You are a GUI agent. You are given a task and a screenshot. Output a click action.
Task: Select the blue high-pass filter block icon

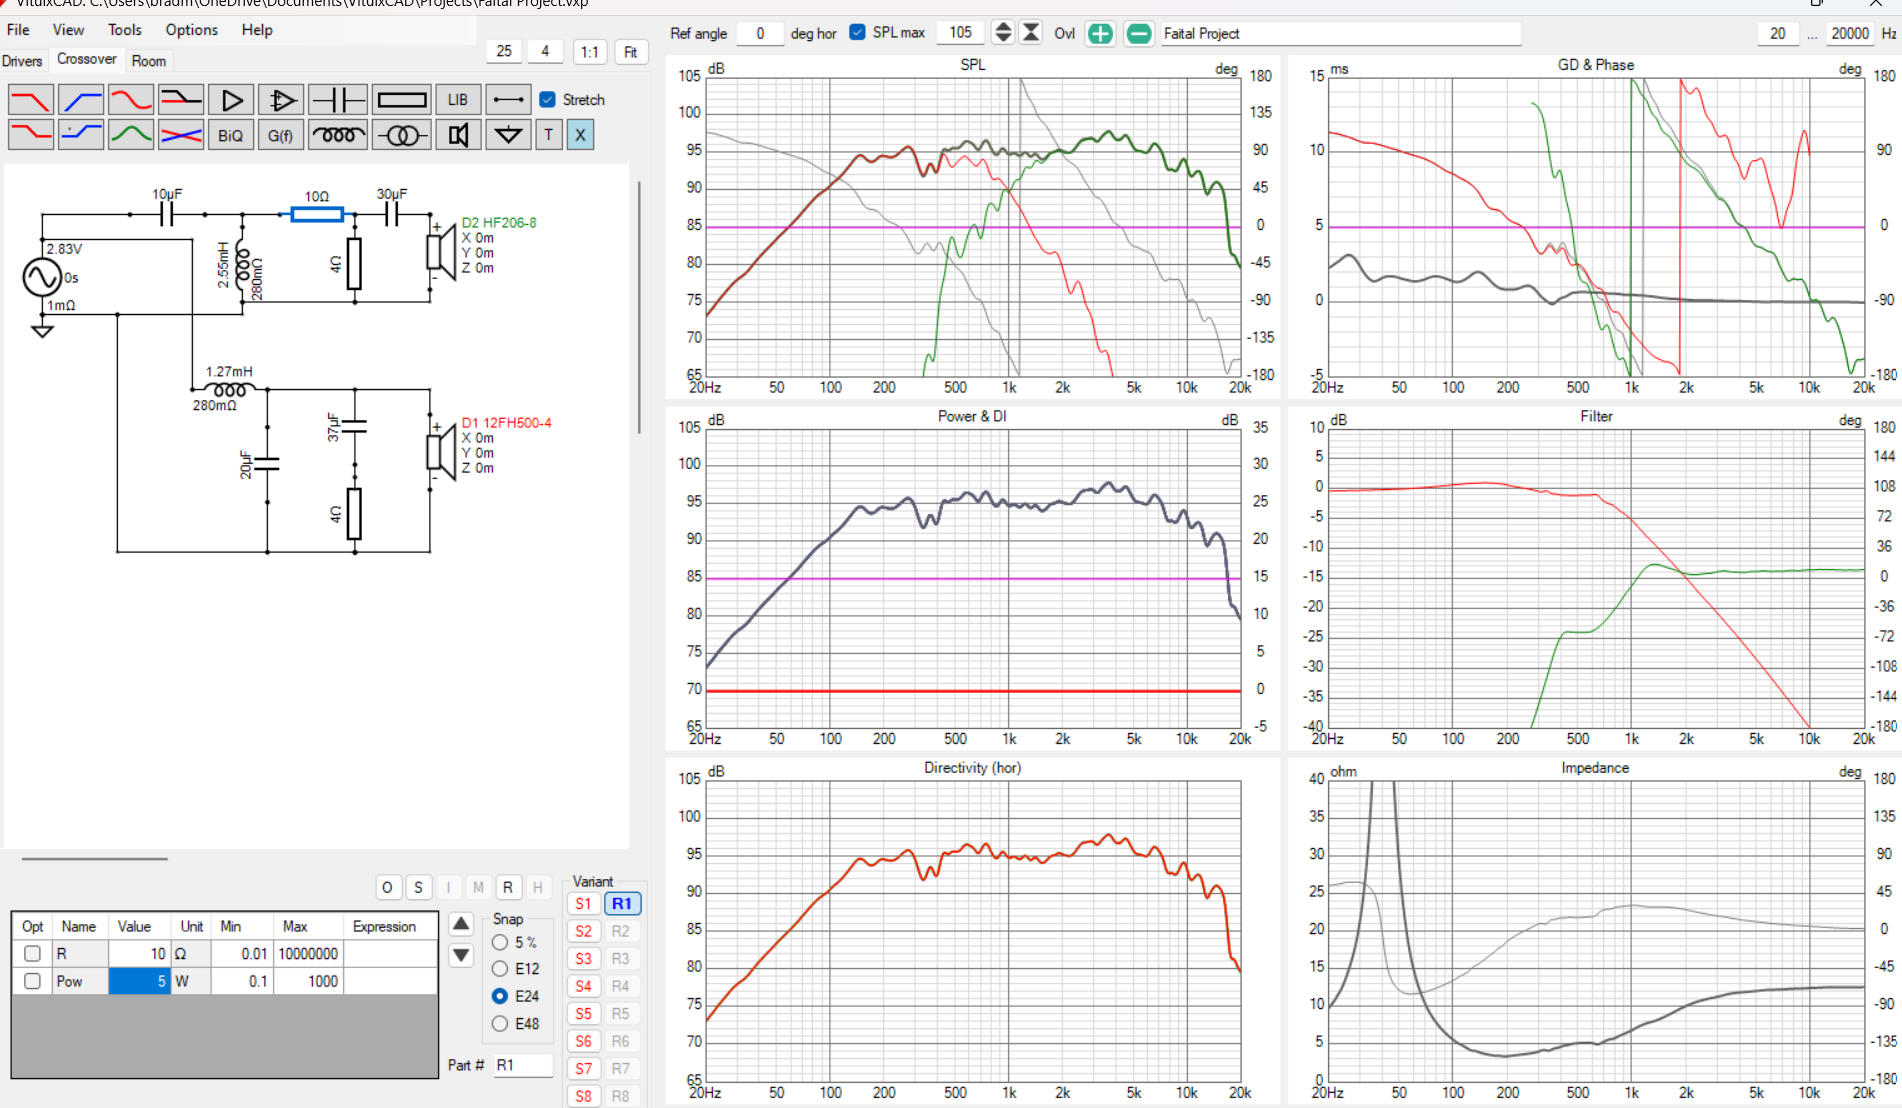(x=80, y=100)
